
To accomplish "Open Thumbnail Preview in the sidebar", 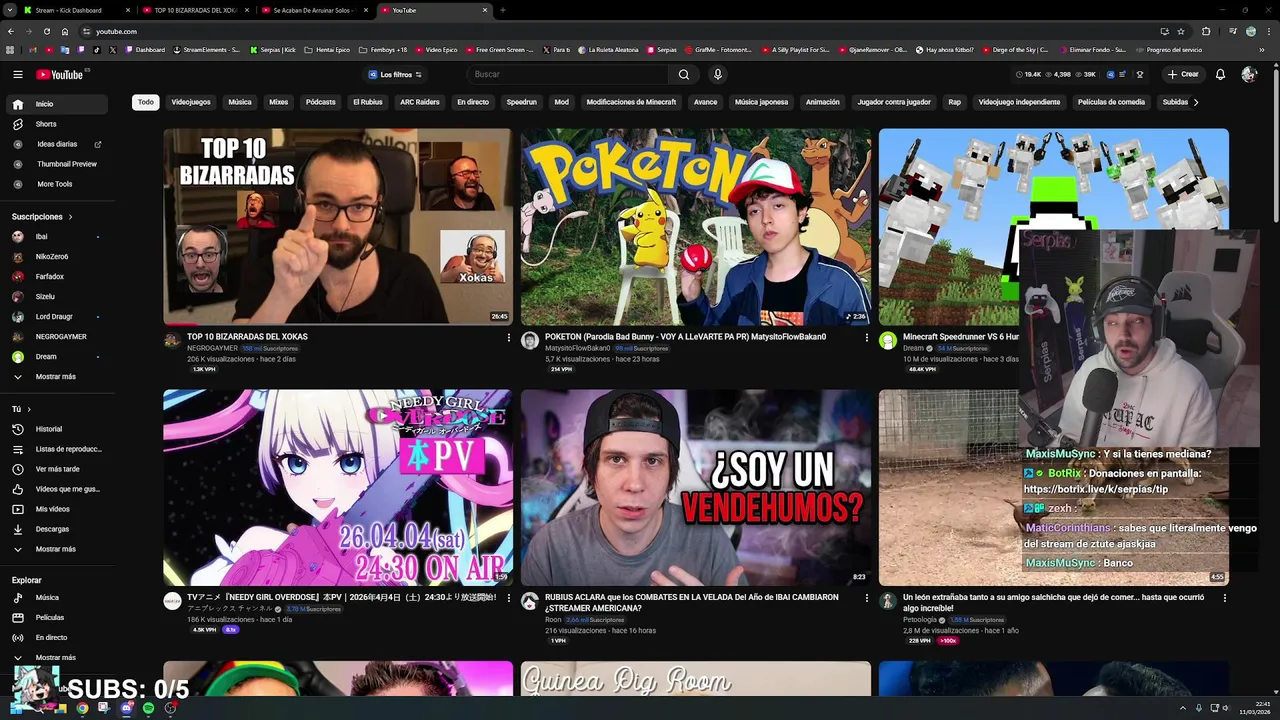I will [56, 164].
